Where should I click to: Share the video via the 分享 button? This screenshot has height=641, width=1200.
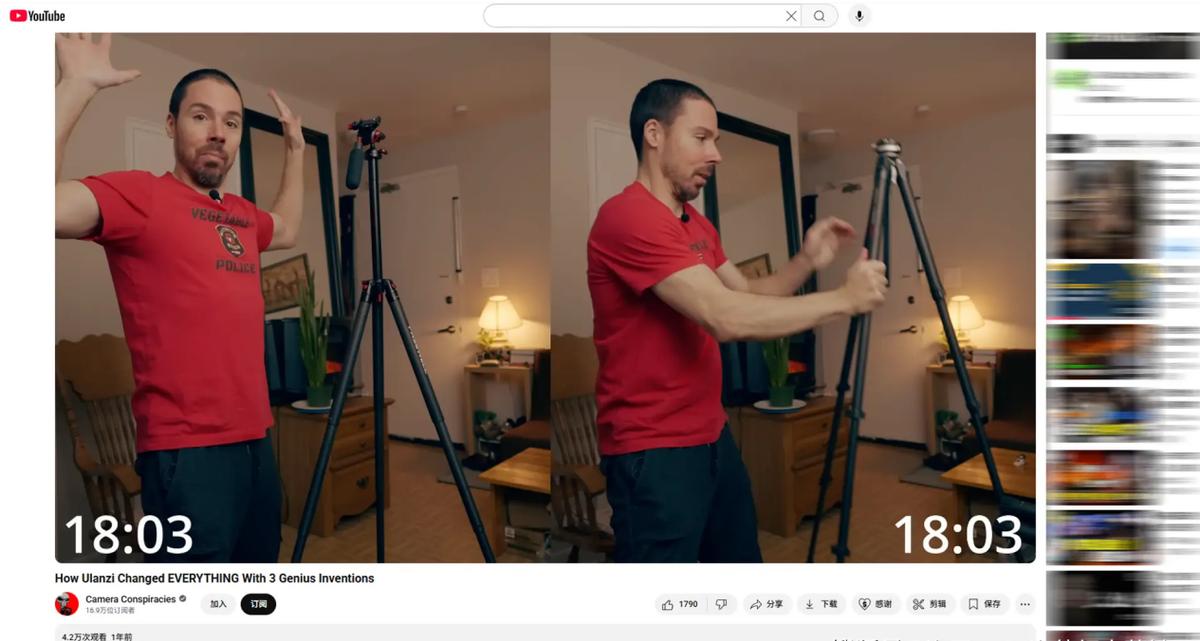[767, 604]
